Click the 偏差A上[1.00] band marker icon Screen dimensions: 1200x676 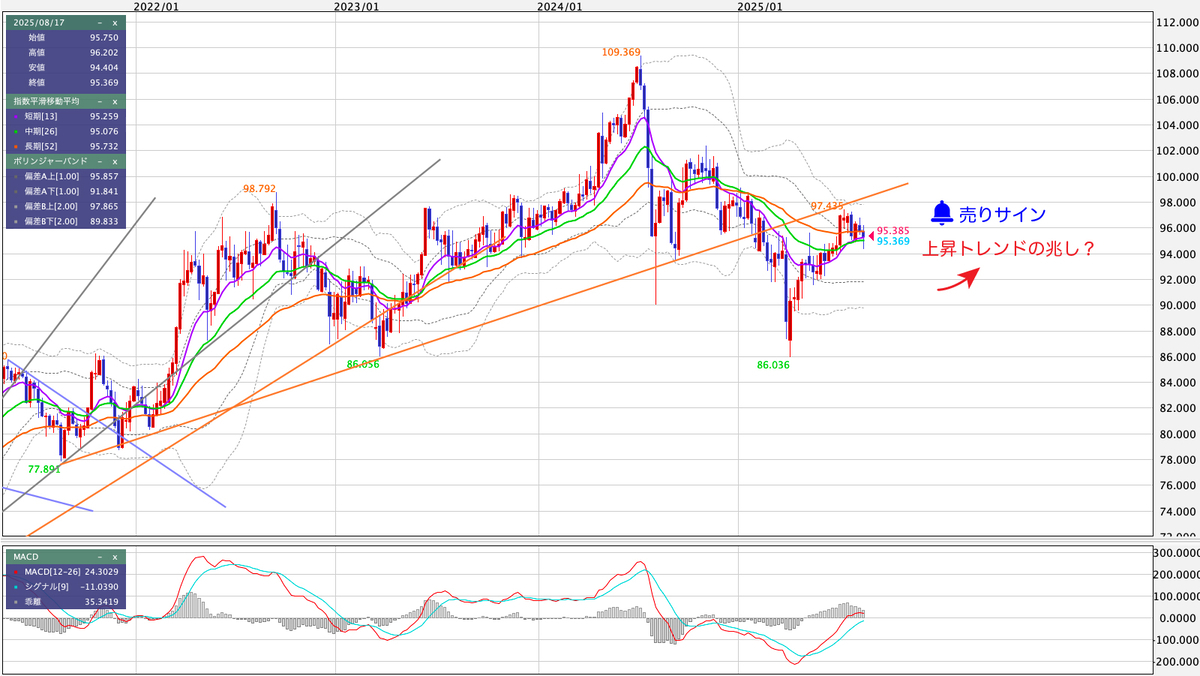[x=16, y=176]
